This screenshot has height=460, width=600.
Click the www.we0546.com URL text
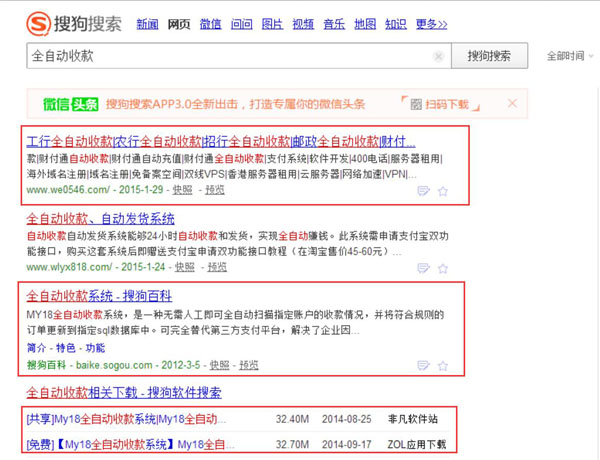68,190
